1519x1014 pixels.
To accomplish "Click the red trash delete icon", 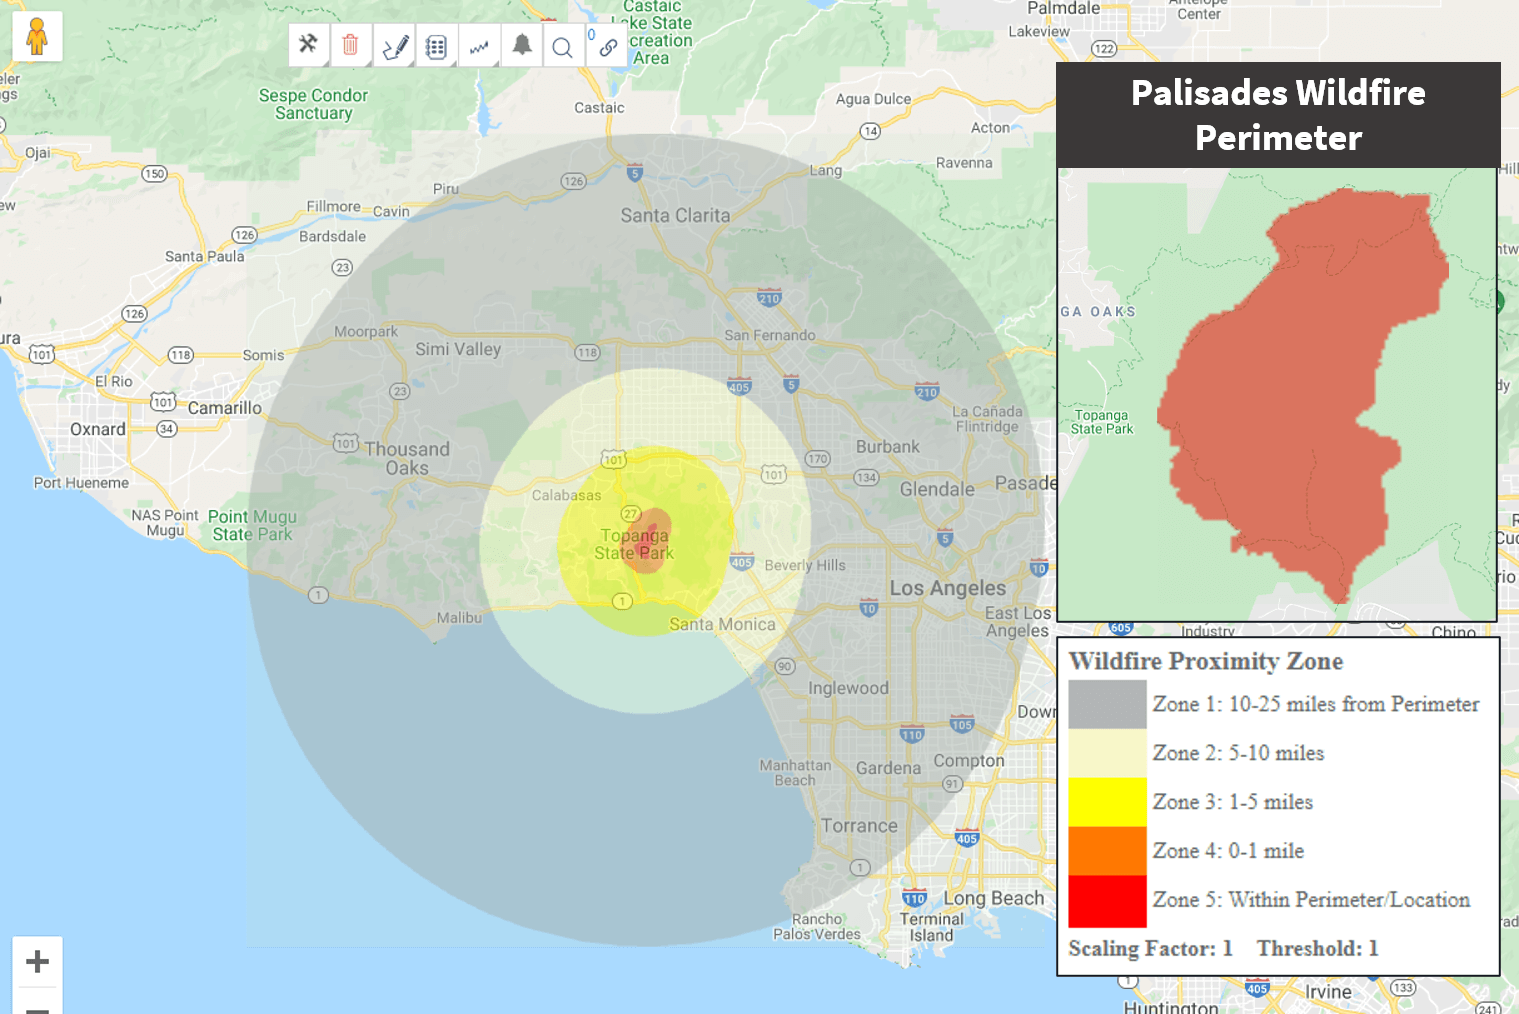I will 350,45.
